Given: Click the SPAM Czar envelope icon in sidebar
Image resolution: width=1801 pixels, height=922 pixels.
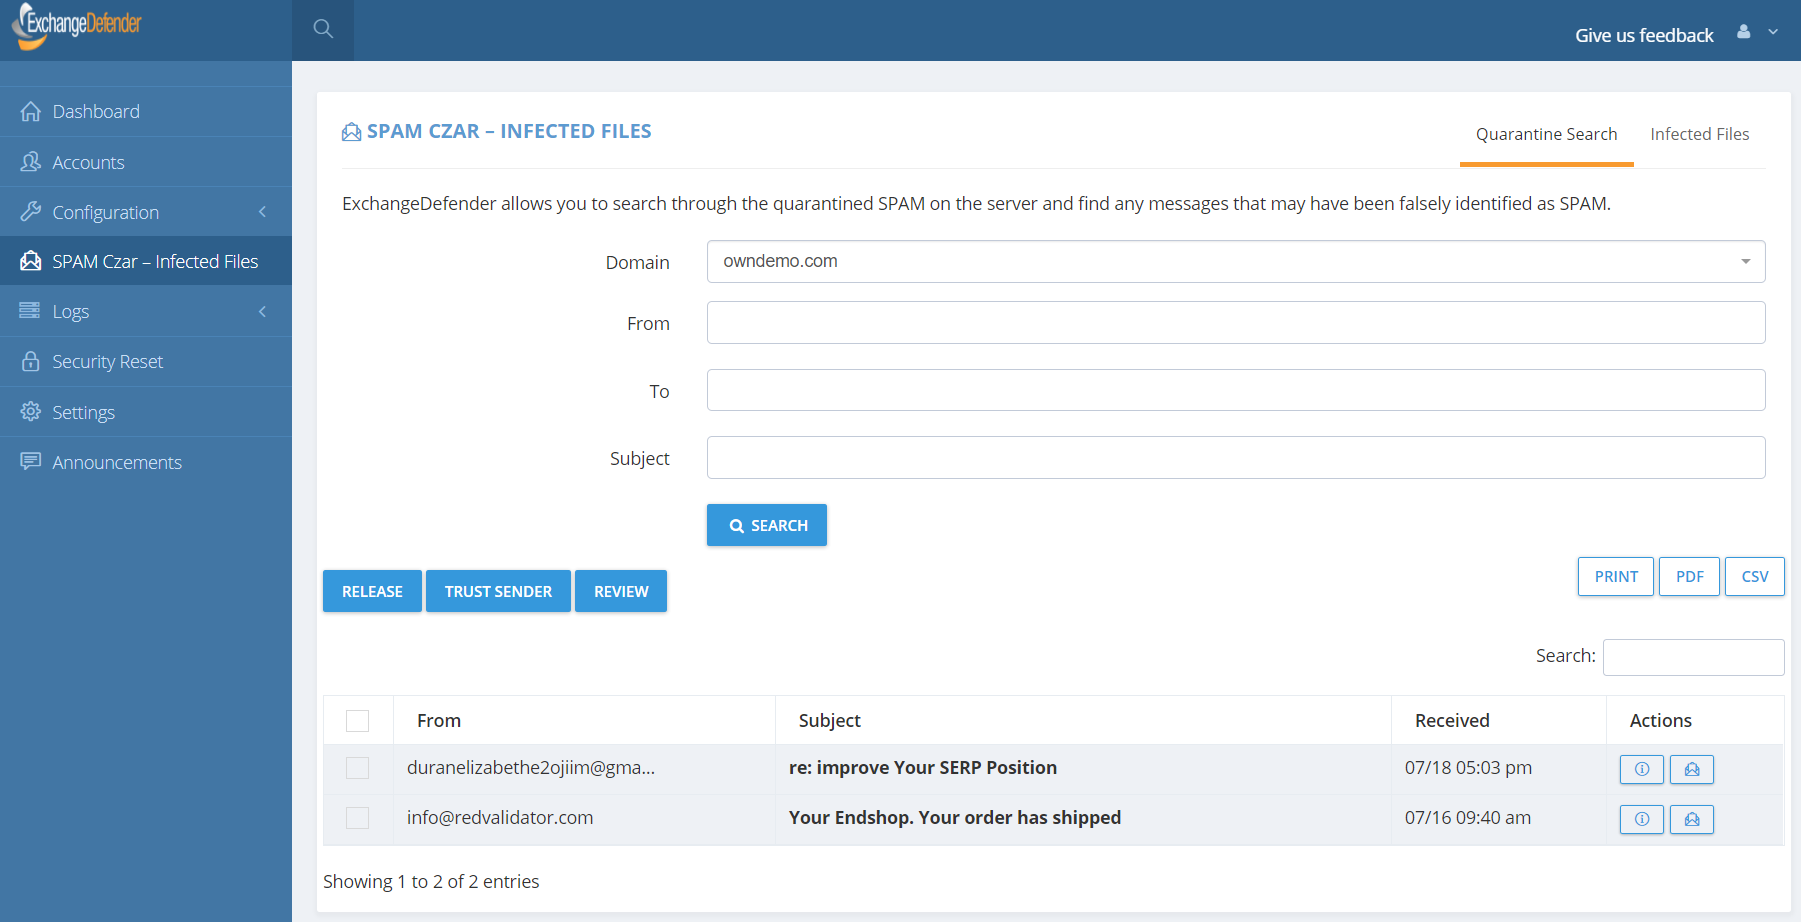Looking at the screenshot, I should (x=31, y=261).
